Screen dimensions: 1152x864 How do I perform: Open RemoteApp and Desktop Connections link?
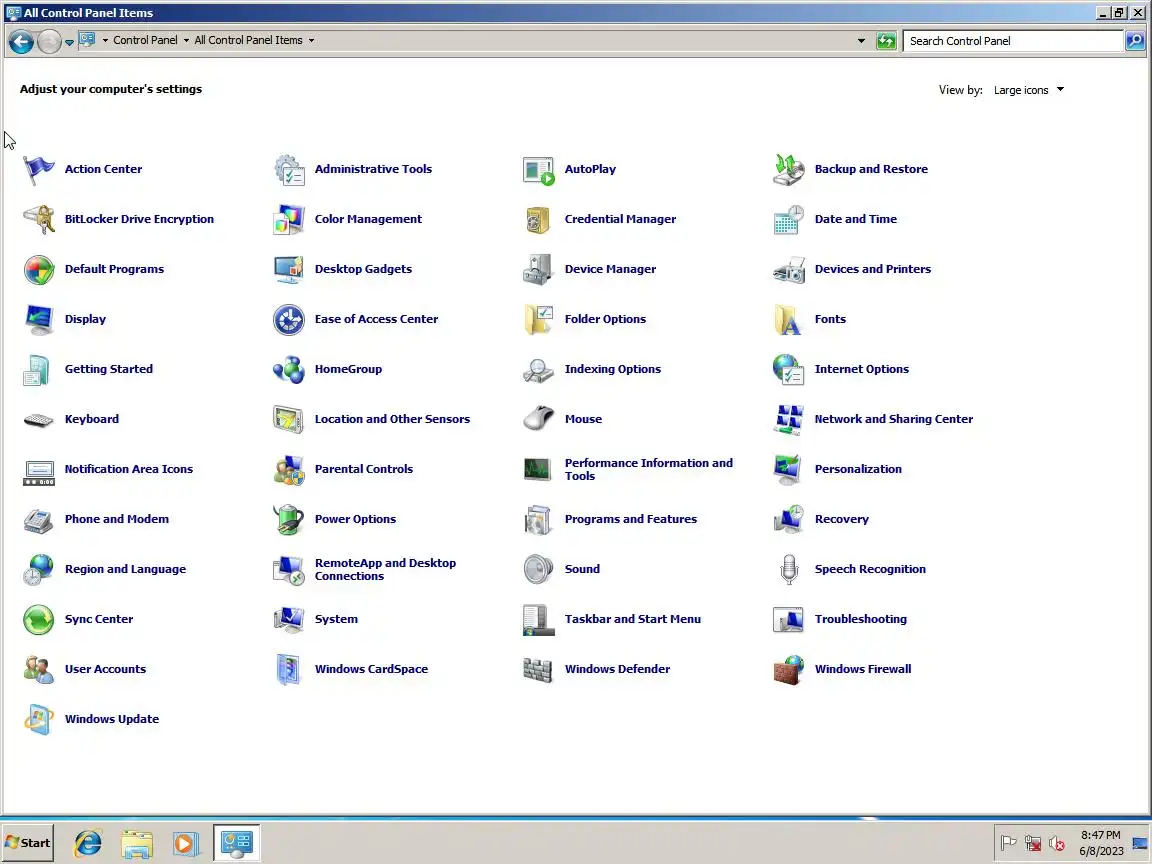(x=385, y=569)
